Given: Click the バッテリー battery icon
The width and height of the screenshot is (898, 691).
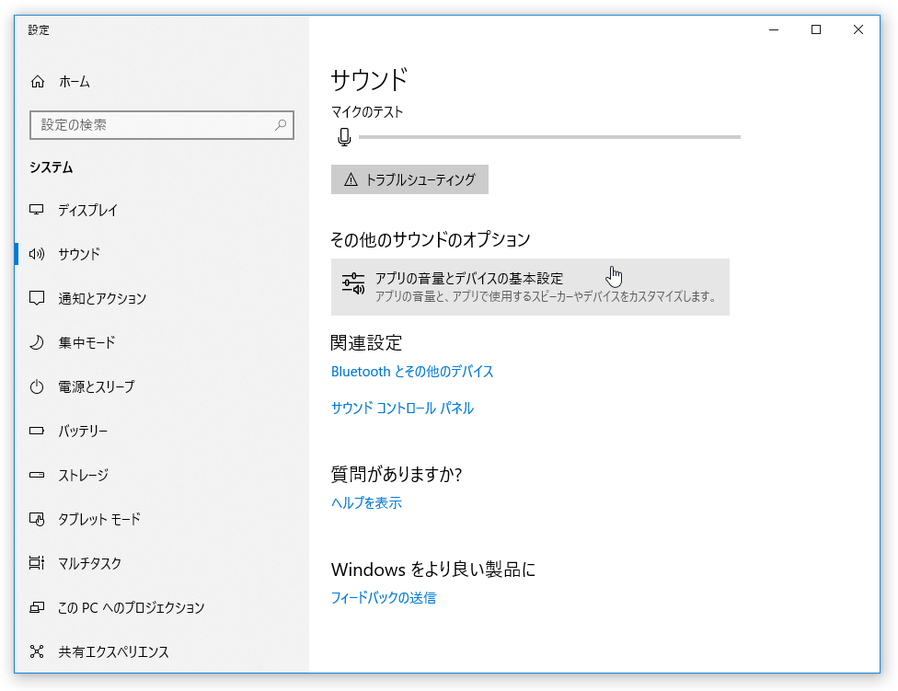Looking at the screenshot, I should tap(37, 431).
